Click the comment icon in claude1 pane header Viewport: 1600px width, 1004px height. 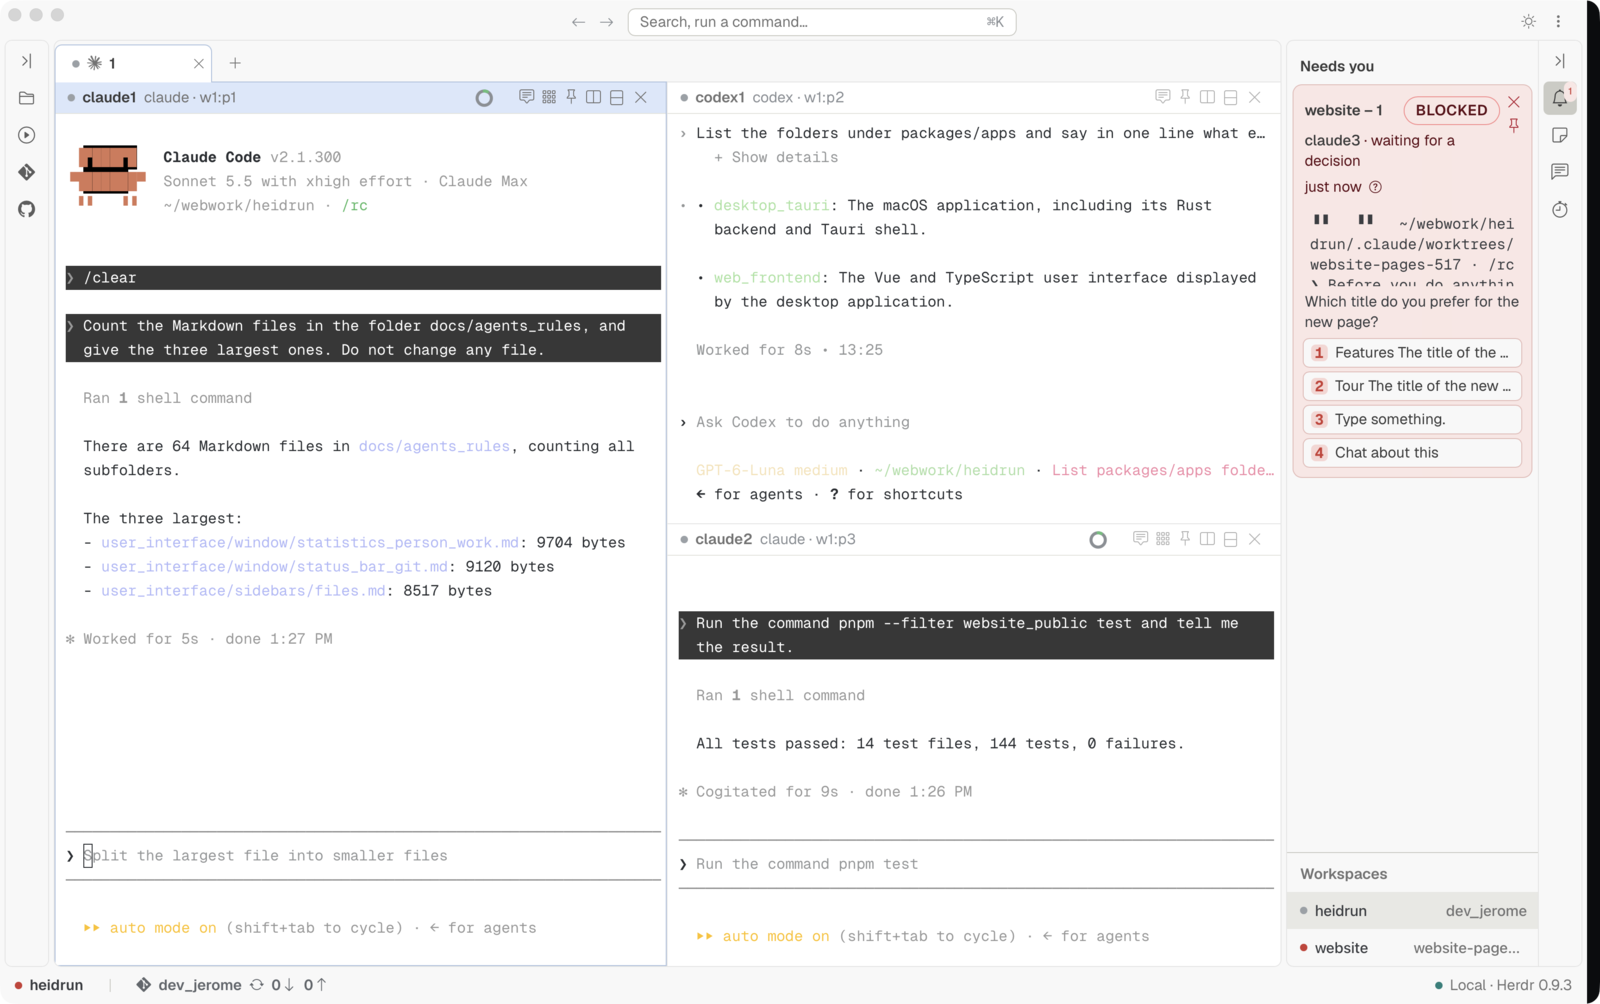point(526,97)
